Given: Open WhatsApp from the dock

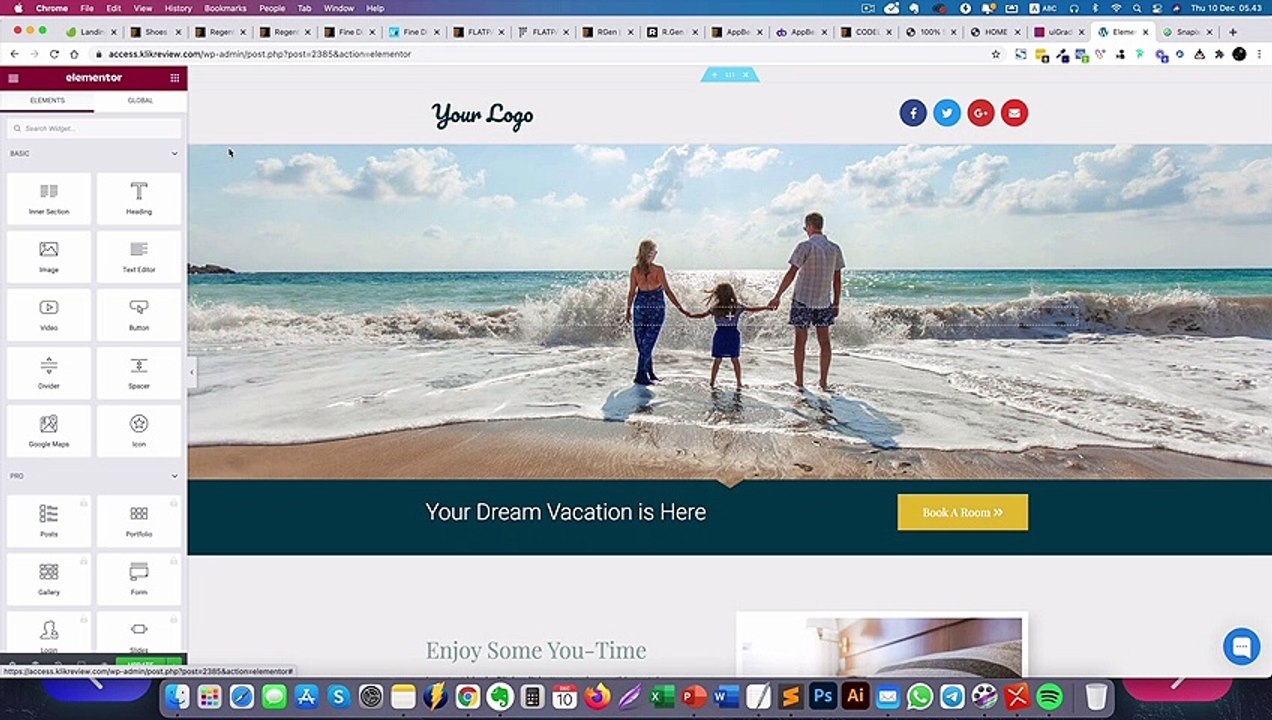Looking at the screenshot, I should [x=920, y=696].
